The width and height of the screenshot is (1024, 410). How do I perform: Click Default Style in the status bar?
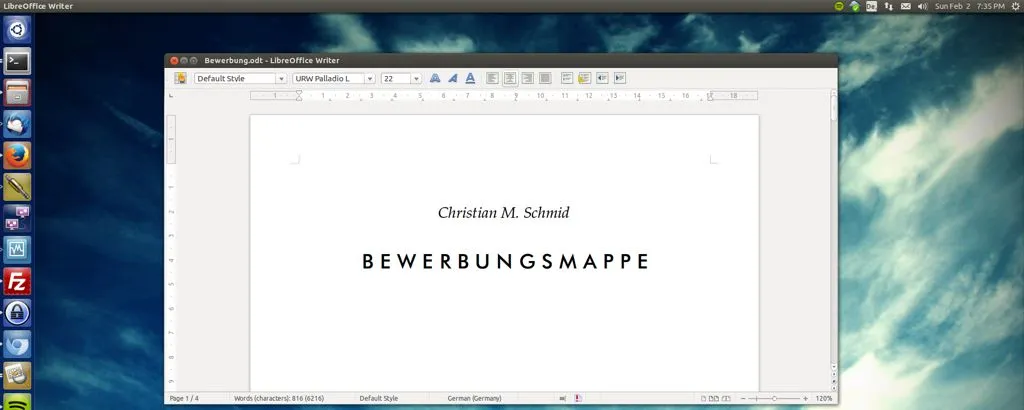coord(378,398)
